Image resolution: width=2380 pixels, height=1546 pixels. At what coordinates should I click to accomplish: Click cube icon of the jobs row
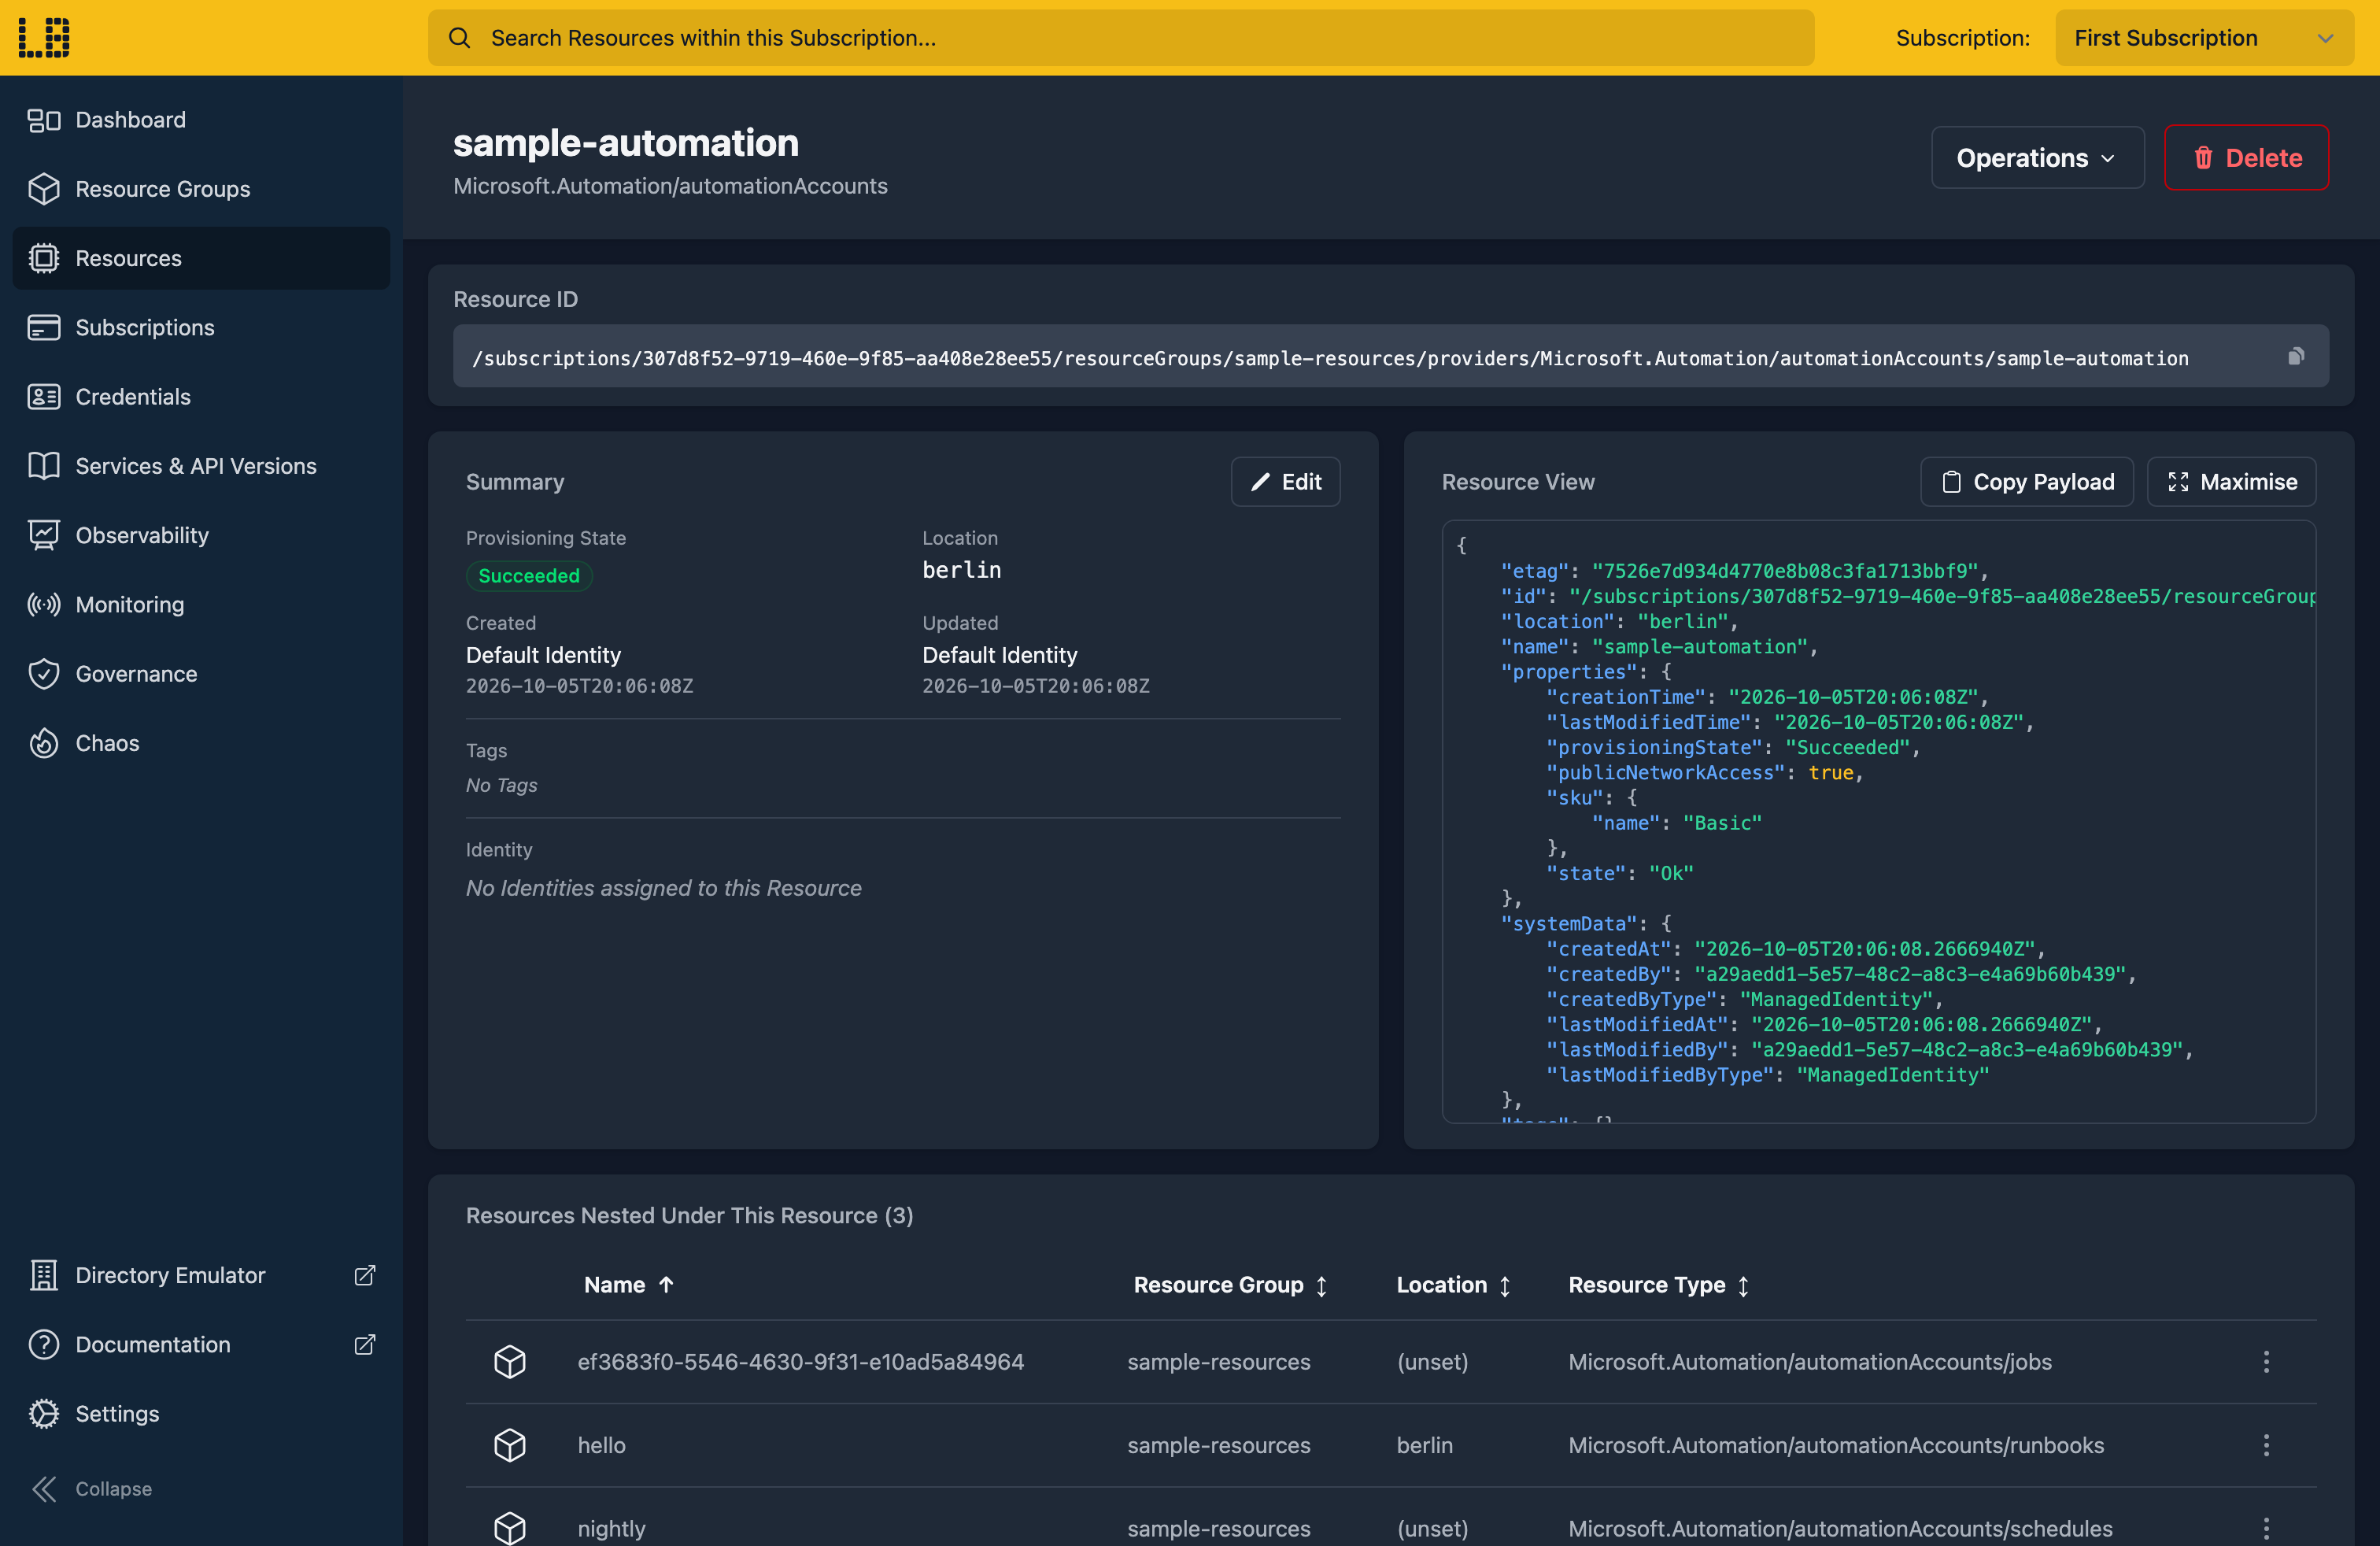tap(510, 1361)
